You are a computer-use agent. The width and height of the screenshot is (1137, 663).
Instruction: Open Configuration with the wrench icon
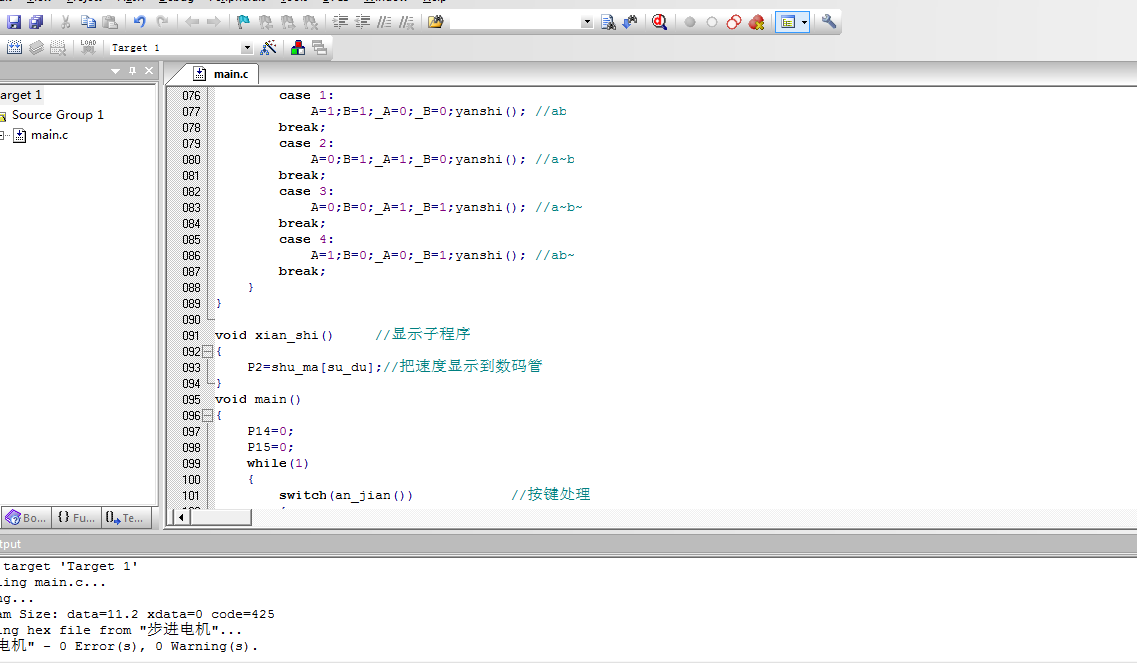(x=829, y=22)
